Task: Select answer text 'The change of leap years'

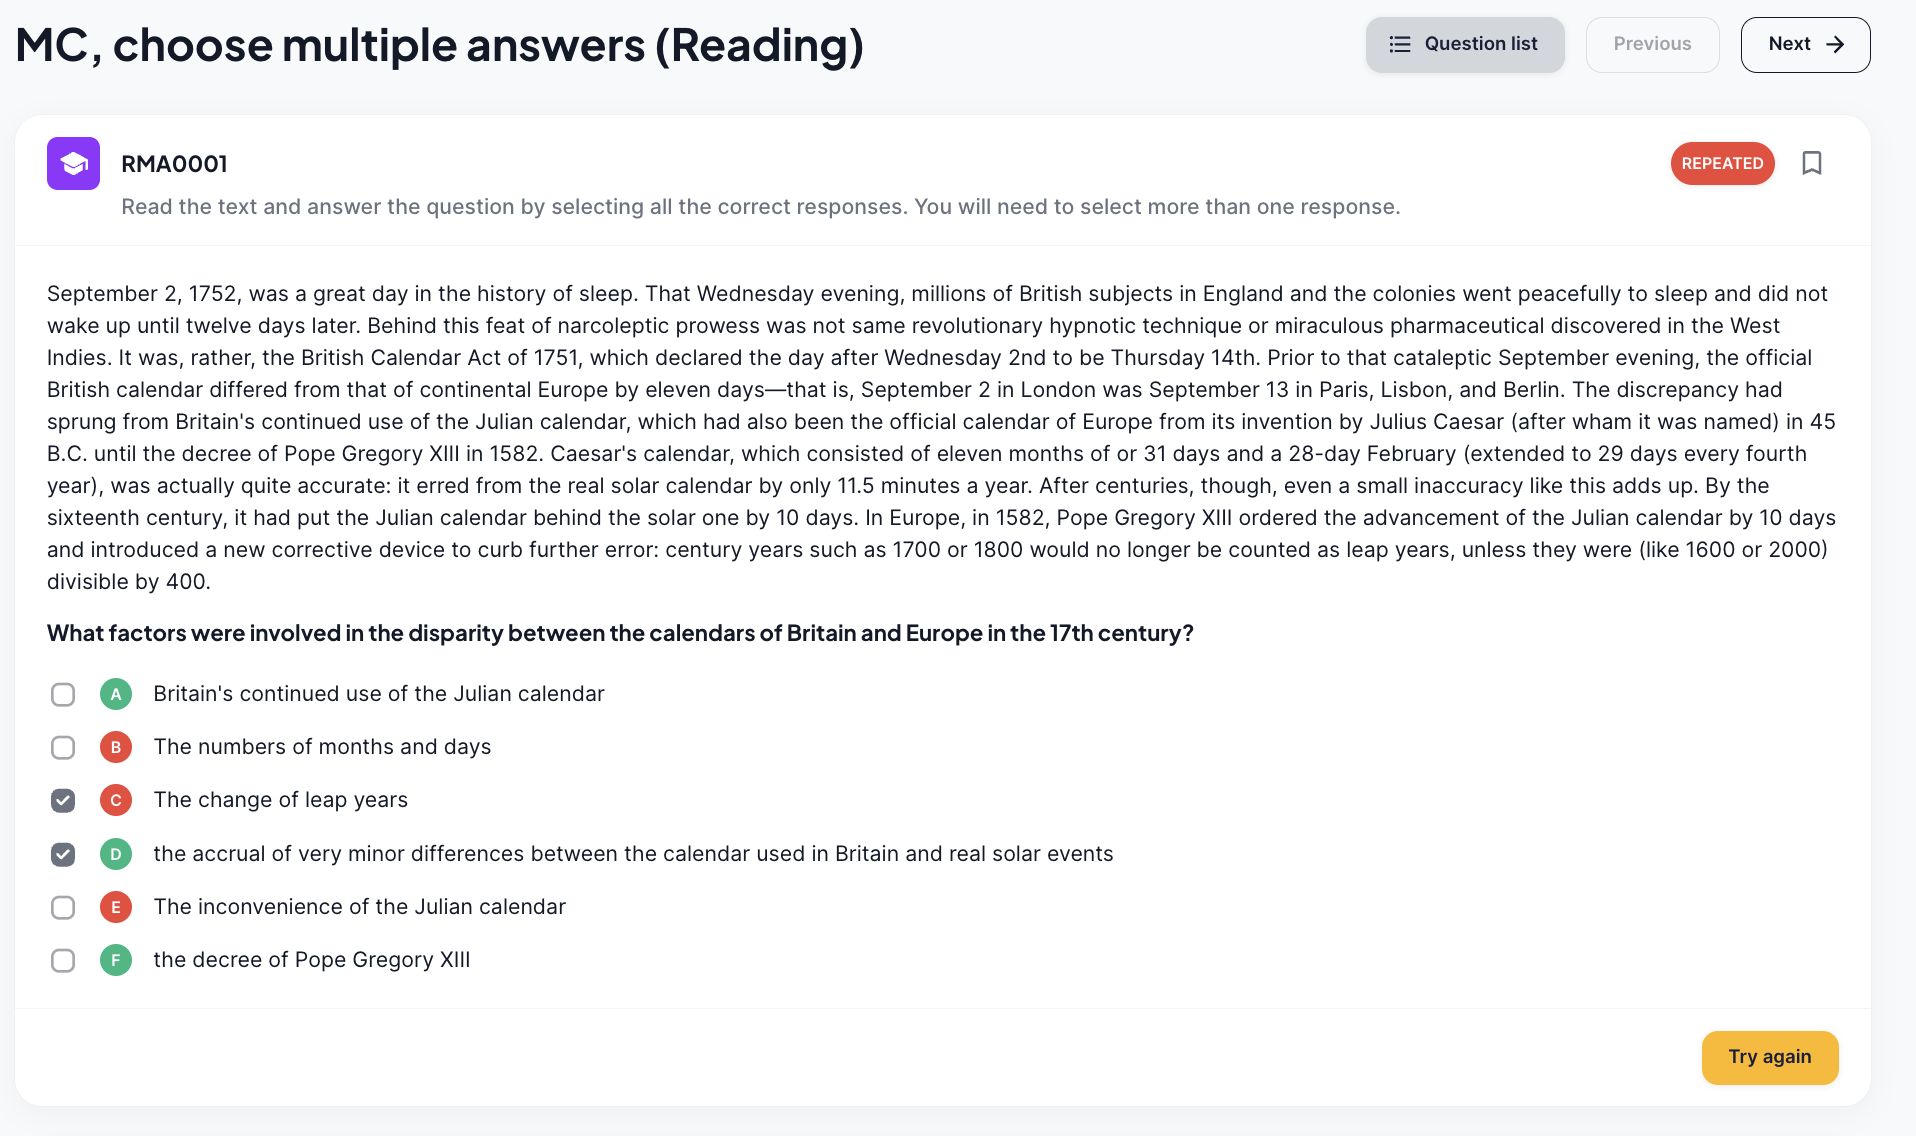Action: 281,800
